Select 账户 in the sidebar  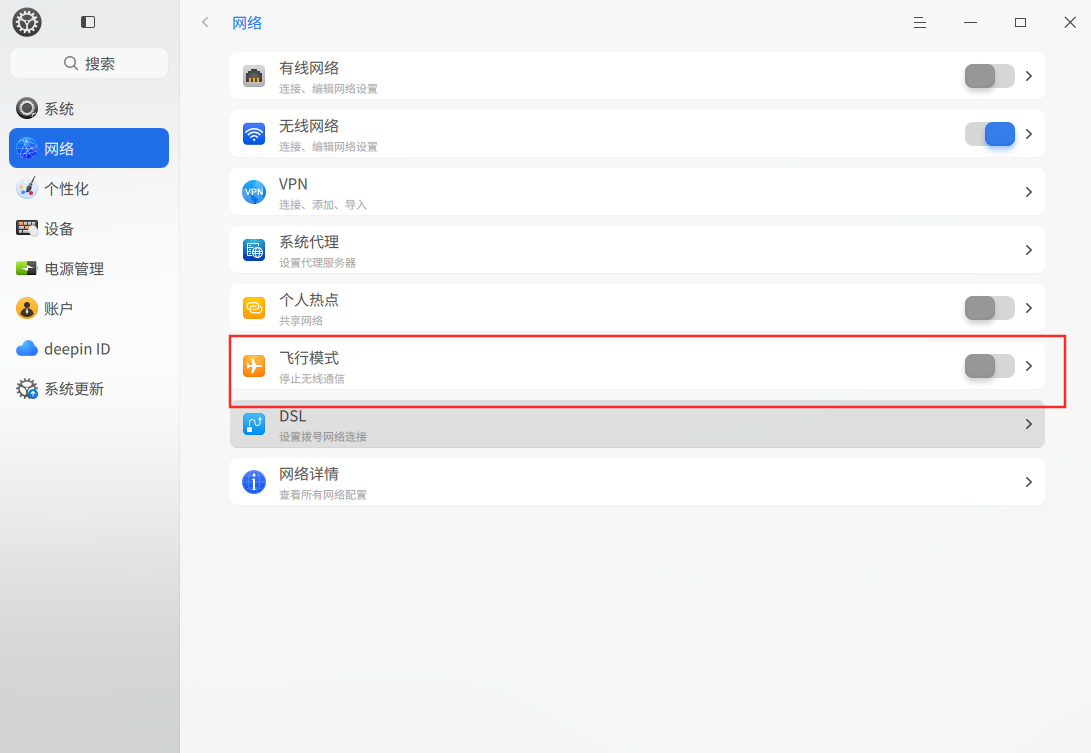pyautogui.click(x=89, y=308)
